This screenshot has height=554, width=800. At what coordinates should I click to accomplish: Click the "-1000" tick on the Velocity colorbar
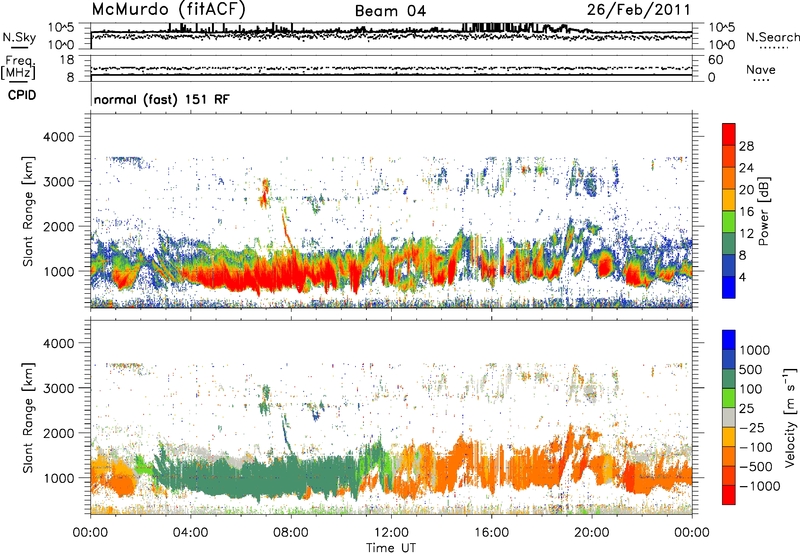click(x=760, y=486)
